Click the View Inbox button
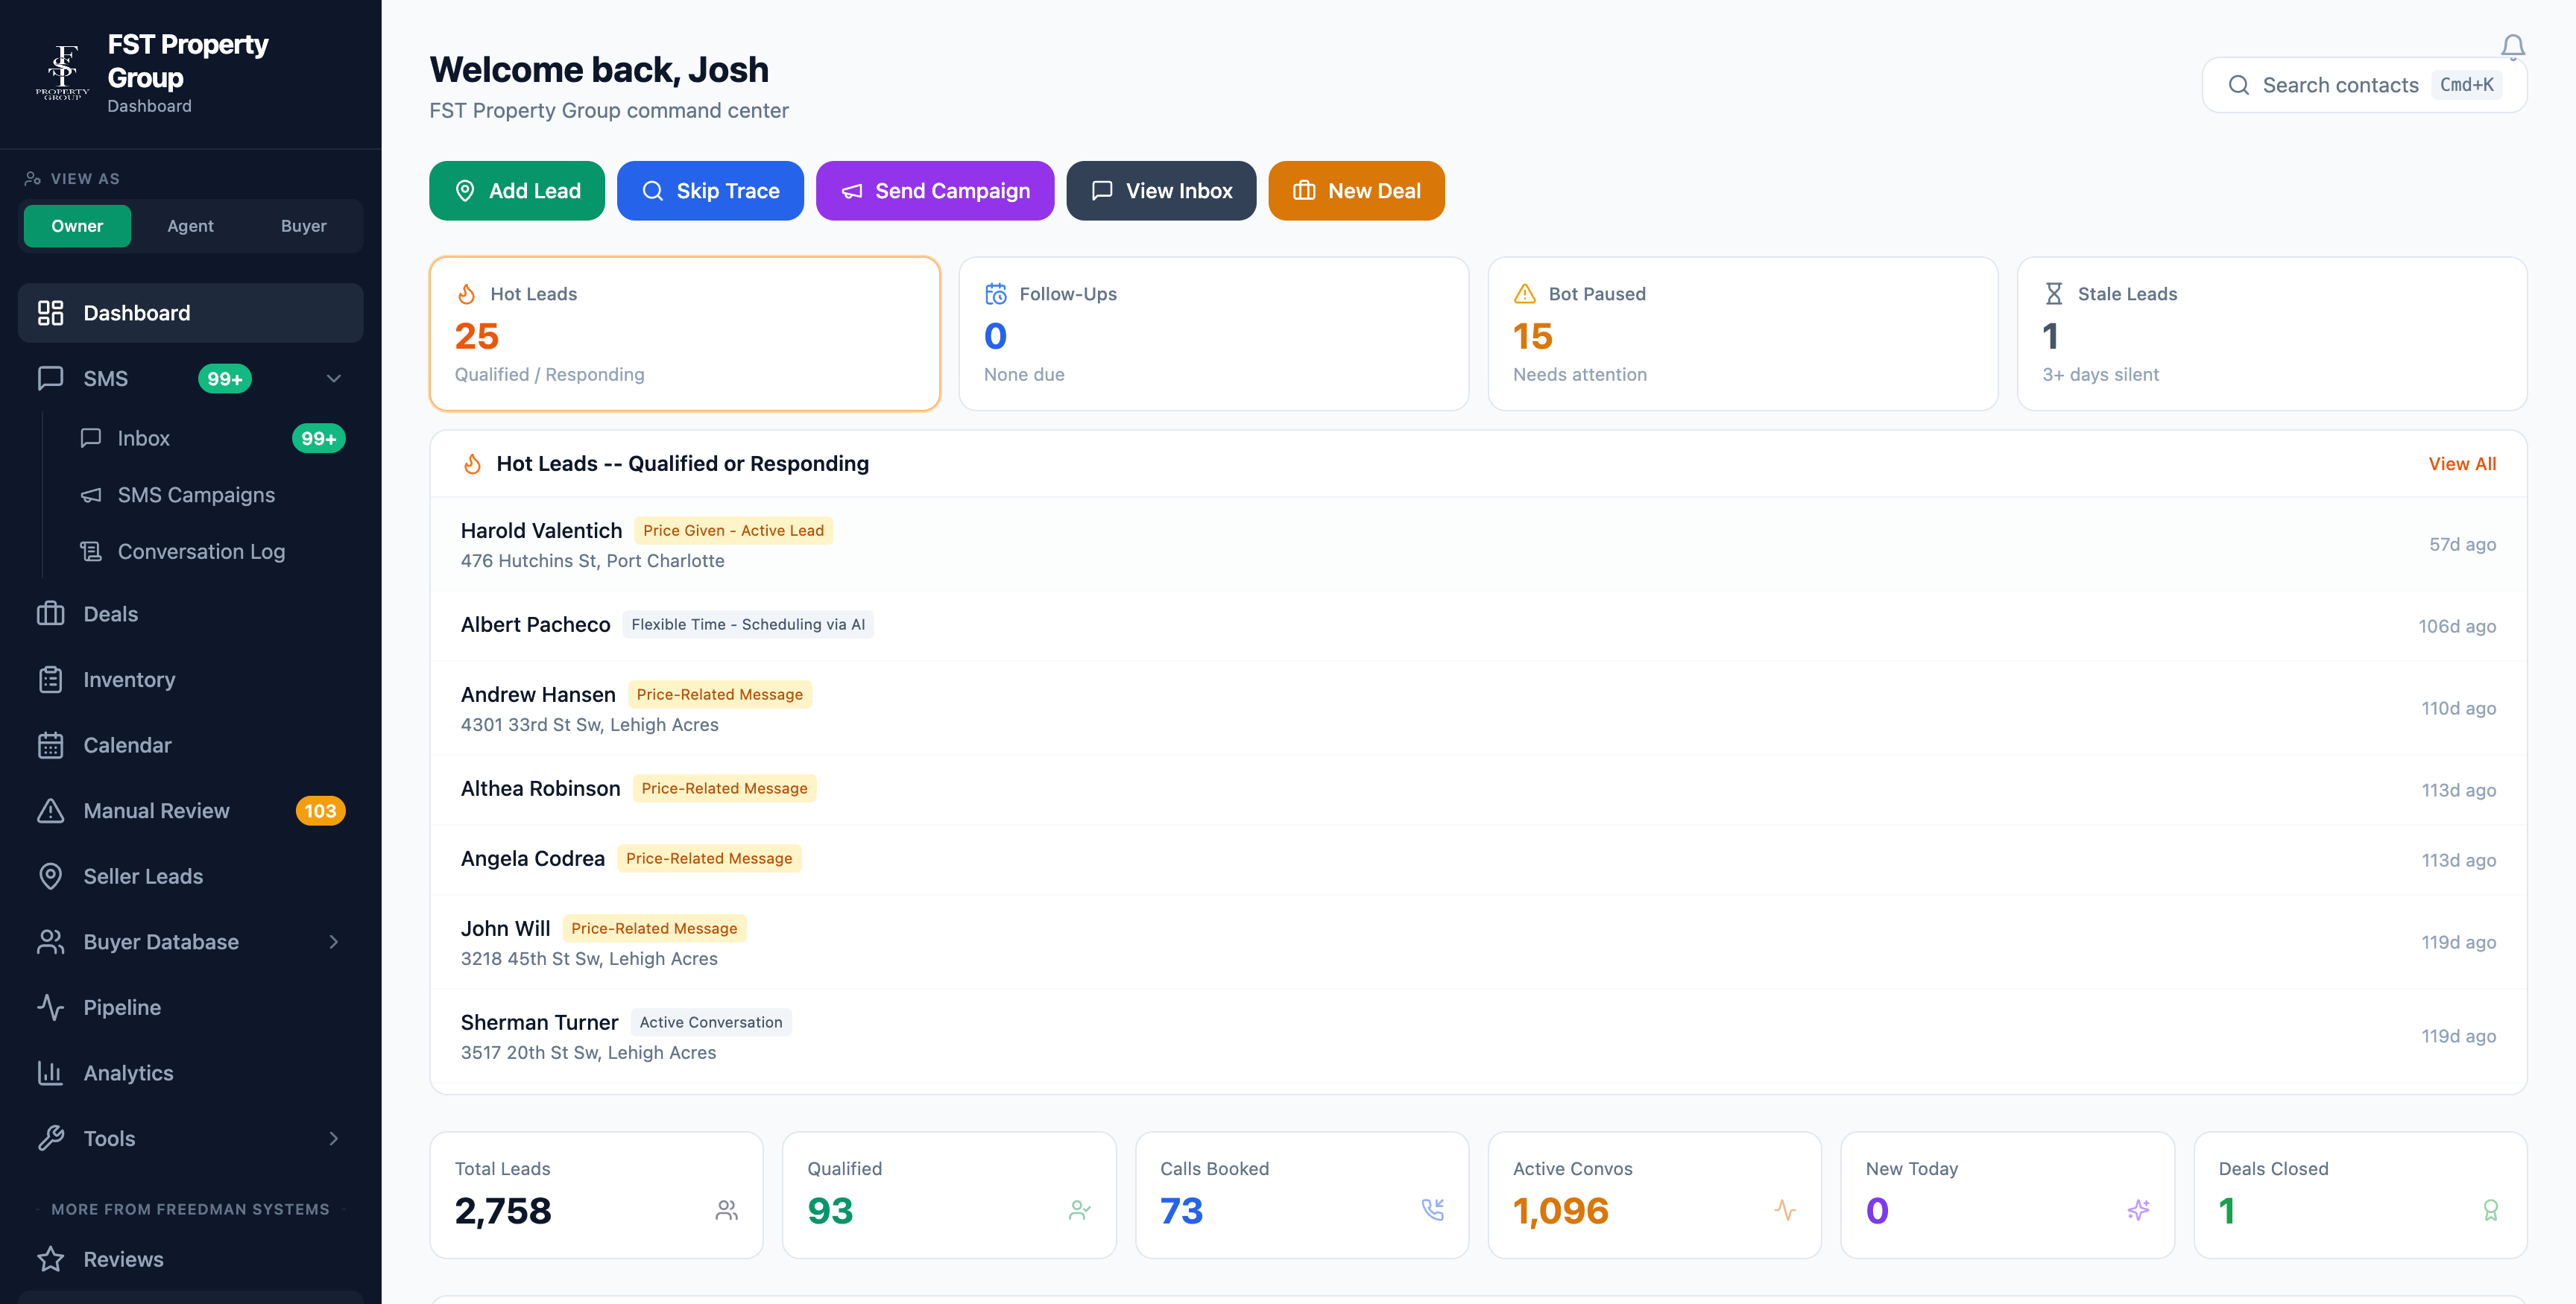The width and height of the screenshot is (2576, 1304). [x=1161, y=191]
